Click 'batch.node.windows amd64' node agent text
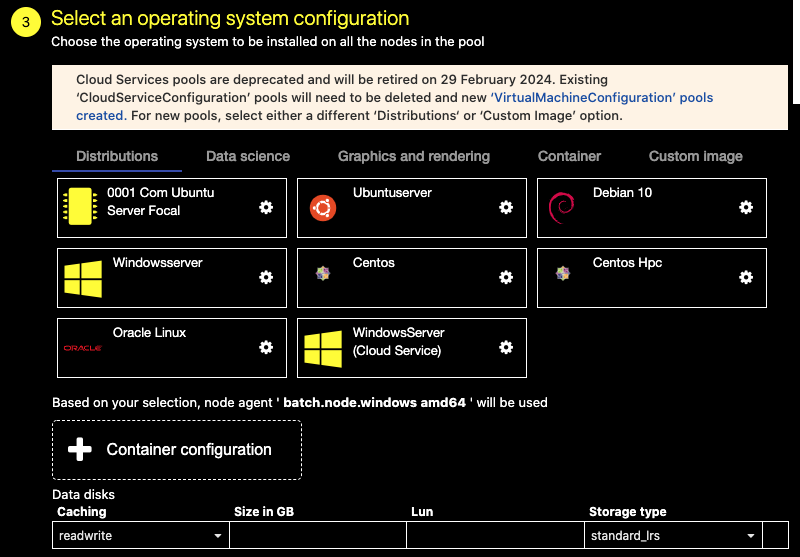The image size is (800, 557). pyautogui.click(x=374, y=402)
